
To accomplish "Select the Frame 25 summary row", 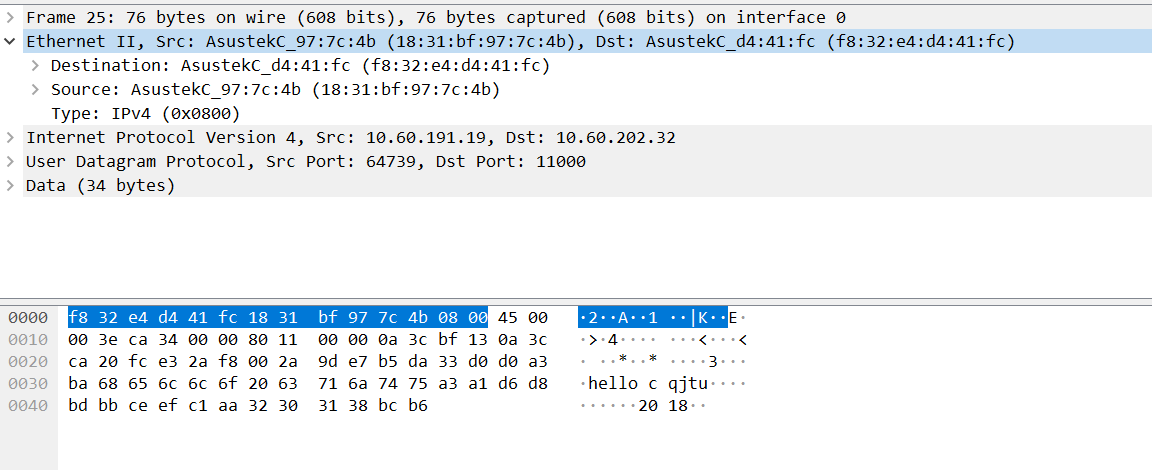I will 576,17.
